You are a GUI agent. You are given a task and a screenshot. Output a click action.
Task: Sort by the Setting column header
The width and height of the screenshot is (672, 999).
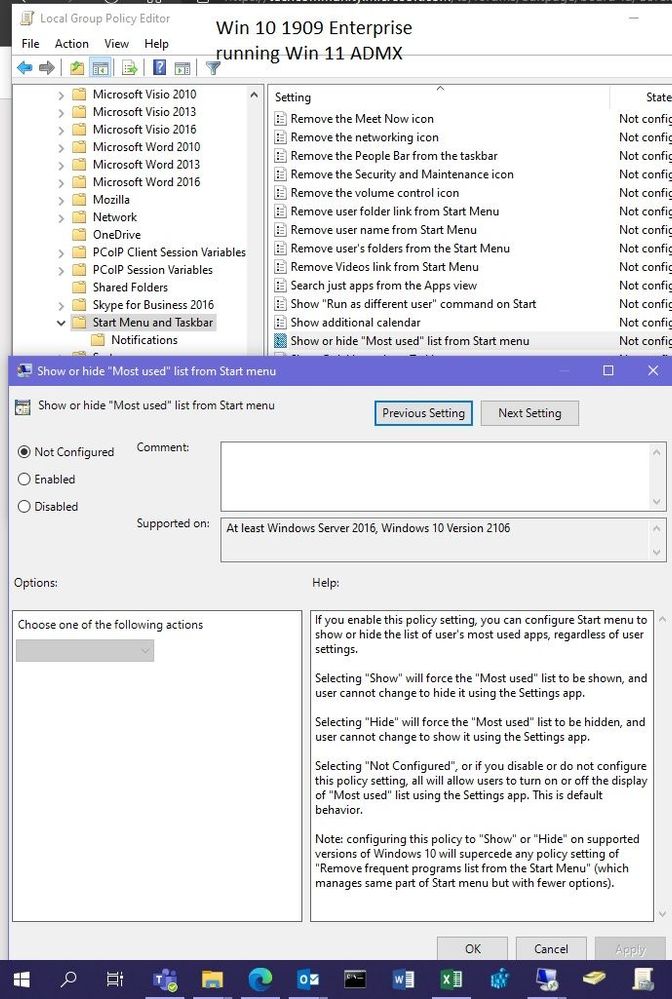[x=438, y=97]
